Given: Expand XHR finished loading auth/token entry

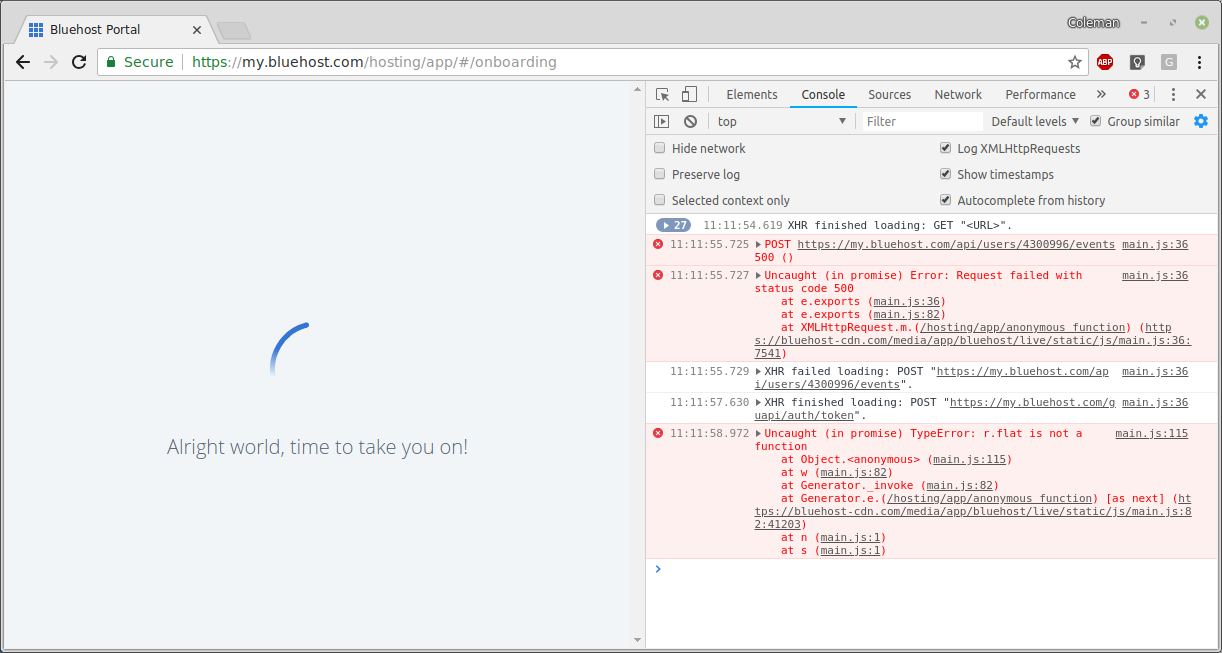Looking at the screenshot, I should [759, 403].
